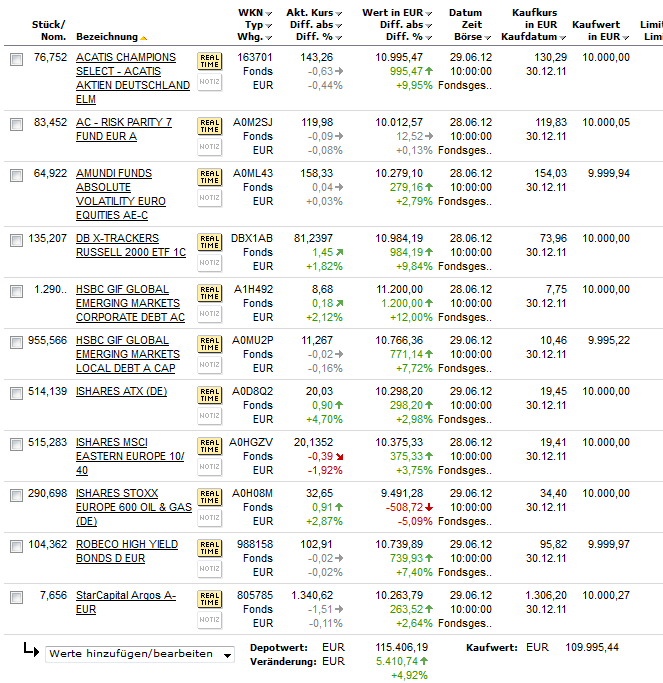663x683 pixels.
Task: Open Real Time quote for StarCapital Argos A-EUR
Action: click(210, 599)
